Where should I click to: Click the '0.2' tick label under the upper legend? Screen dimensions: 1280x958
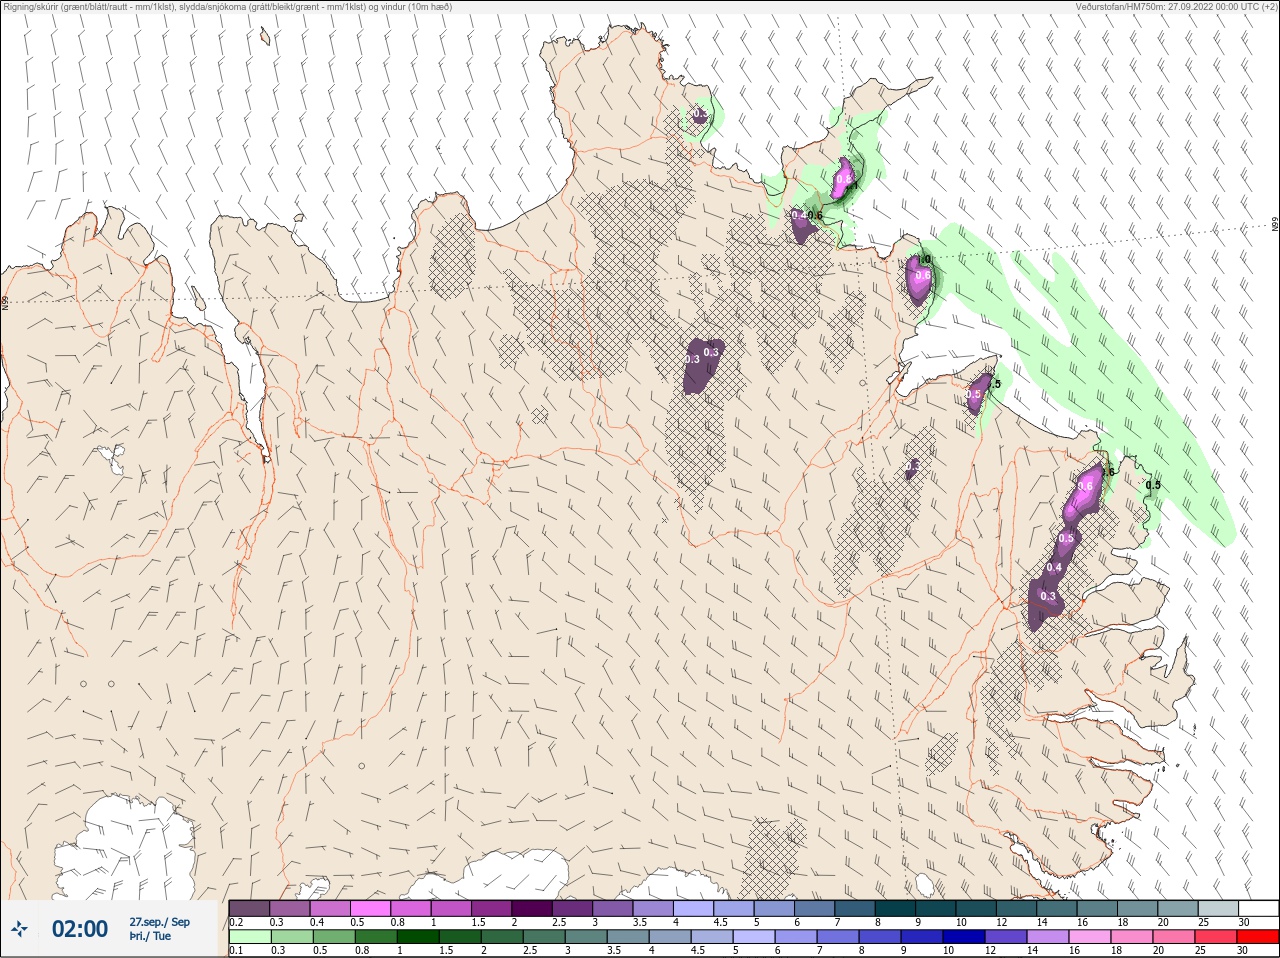236,922
